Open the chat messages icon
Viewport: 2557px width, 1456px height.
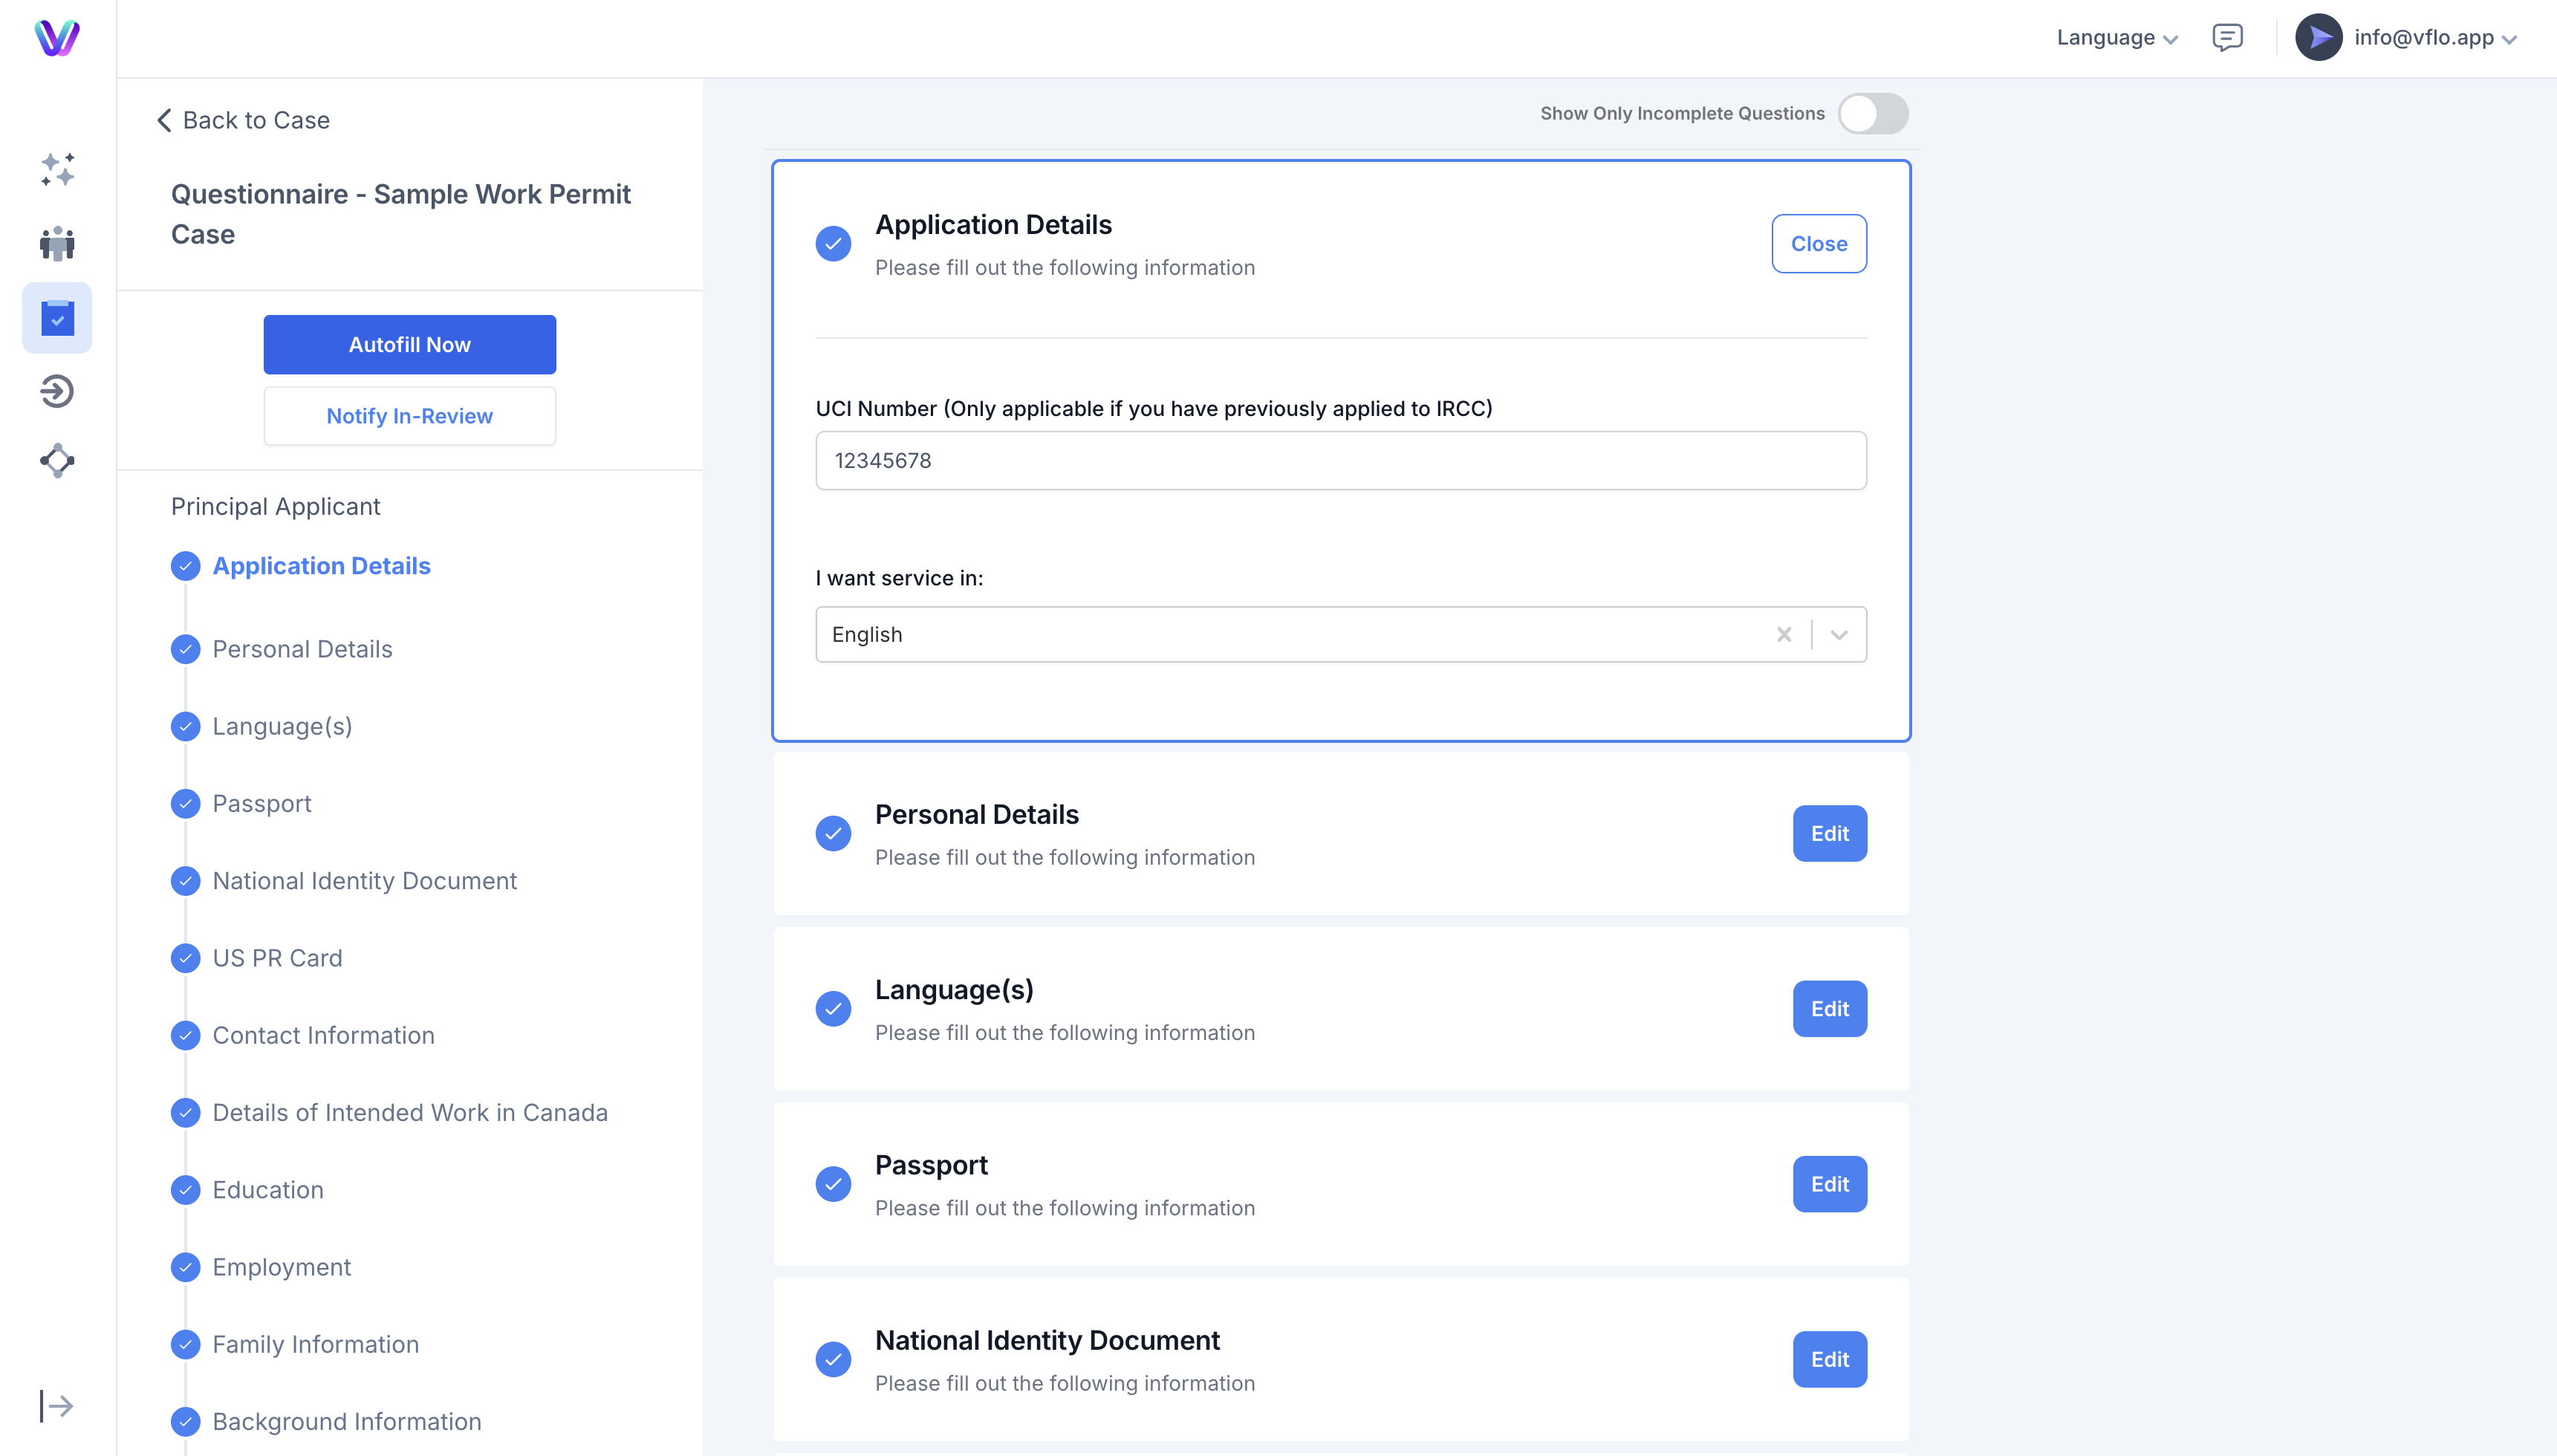click(2227, 38)
